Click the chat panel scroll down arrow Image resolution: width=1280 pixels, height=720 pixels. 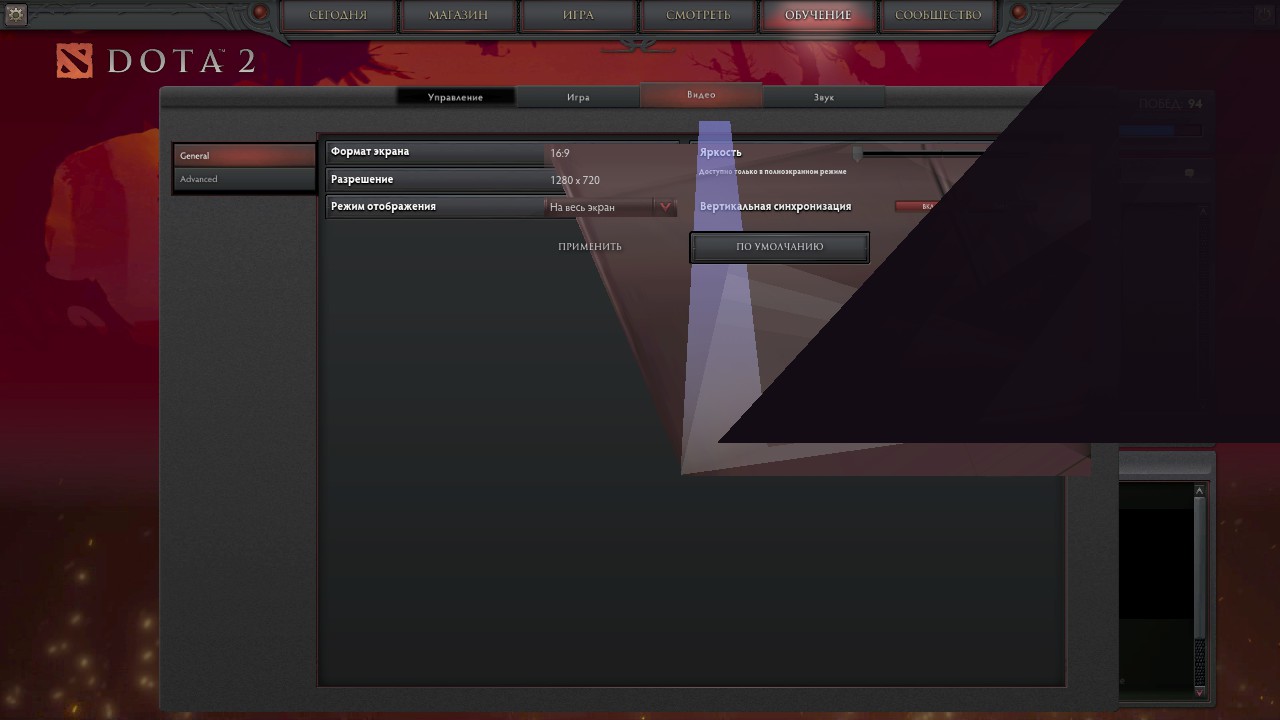pos(1200,691)
